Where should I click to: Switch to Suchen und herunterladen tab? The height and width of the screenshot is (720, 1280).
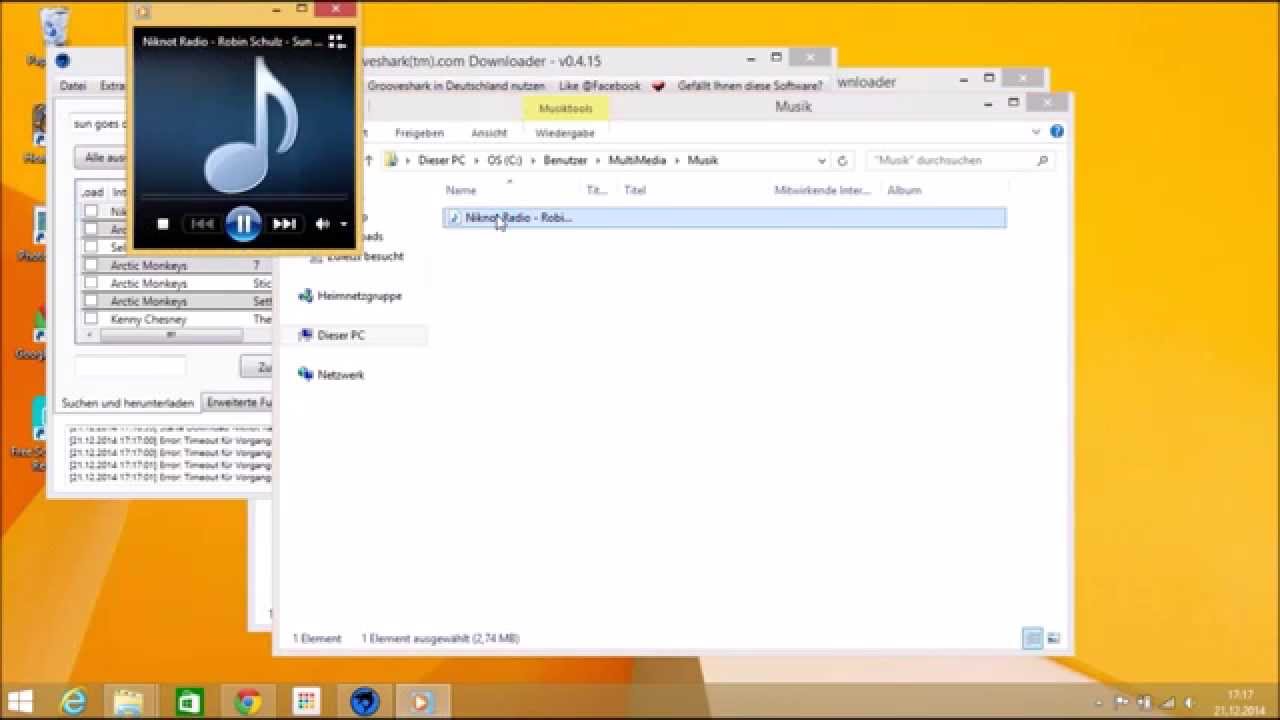tap(128, 403)
